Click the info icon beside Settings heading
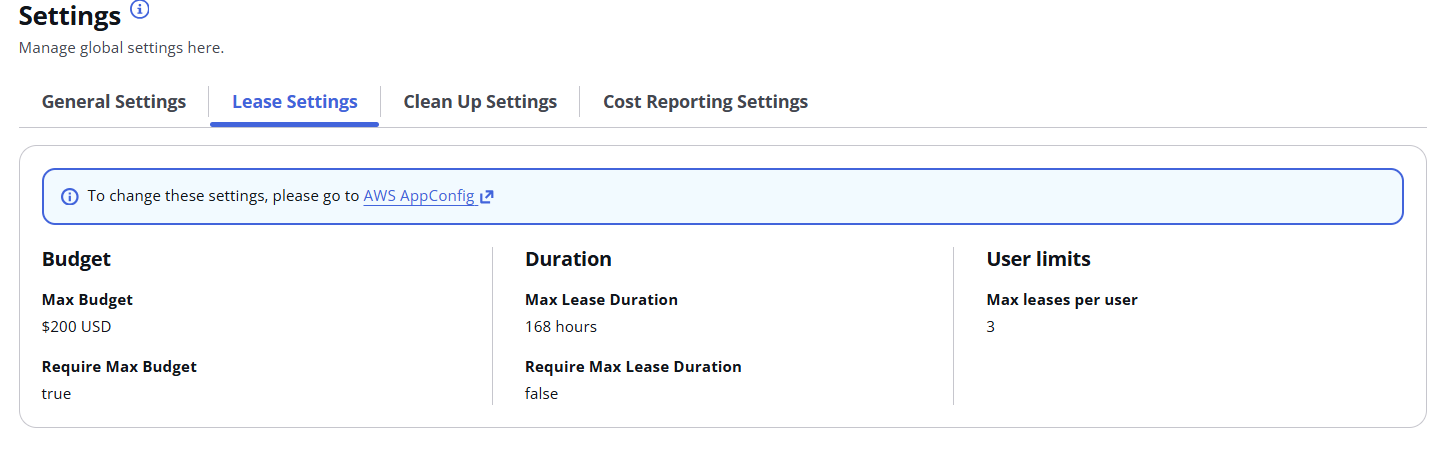Screen dimensions: 1432x449 140,10
